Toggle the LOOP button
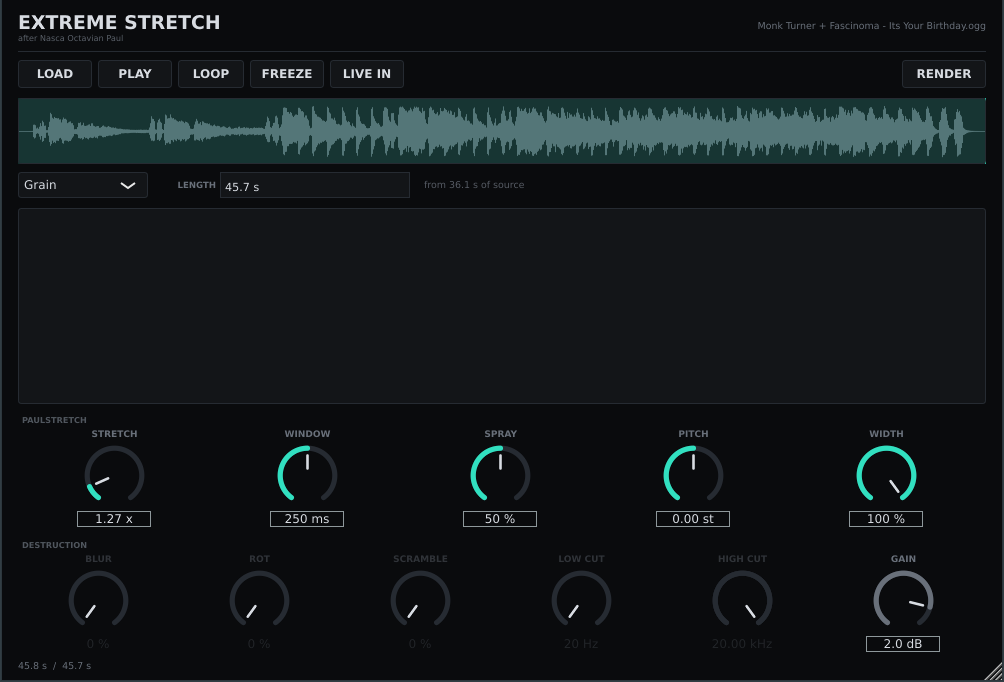 tap(211, 74)
